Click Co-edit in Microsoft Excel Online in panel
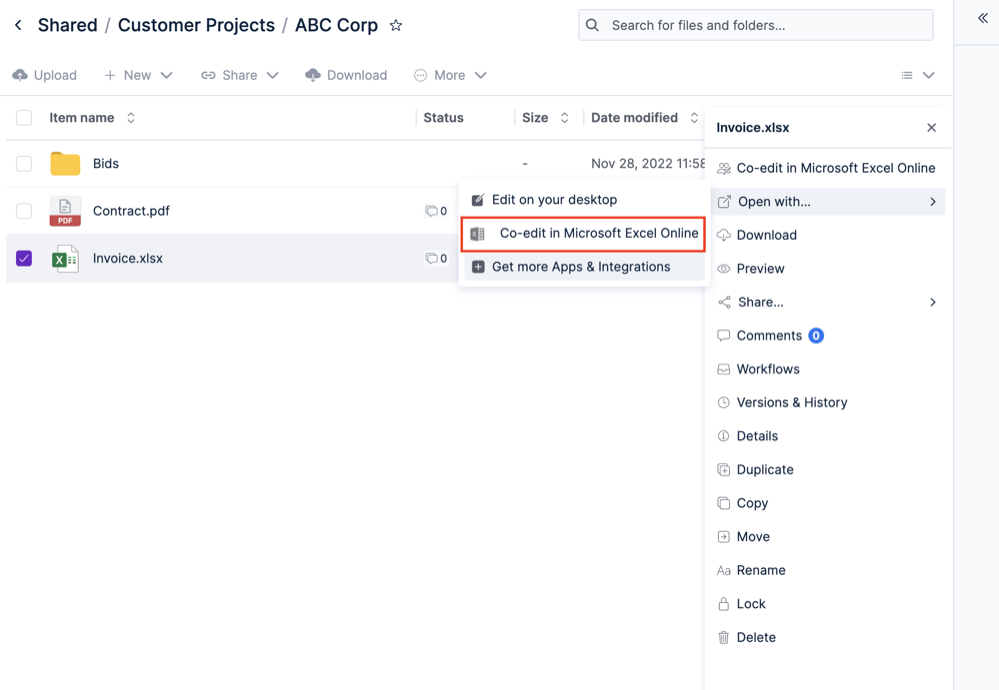 [828, 168]
